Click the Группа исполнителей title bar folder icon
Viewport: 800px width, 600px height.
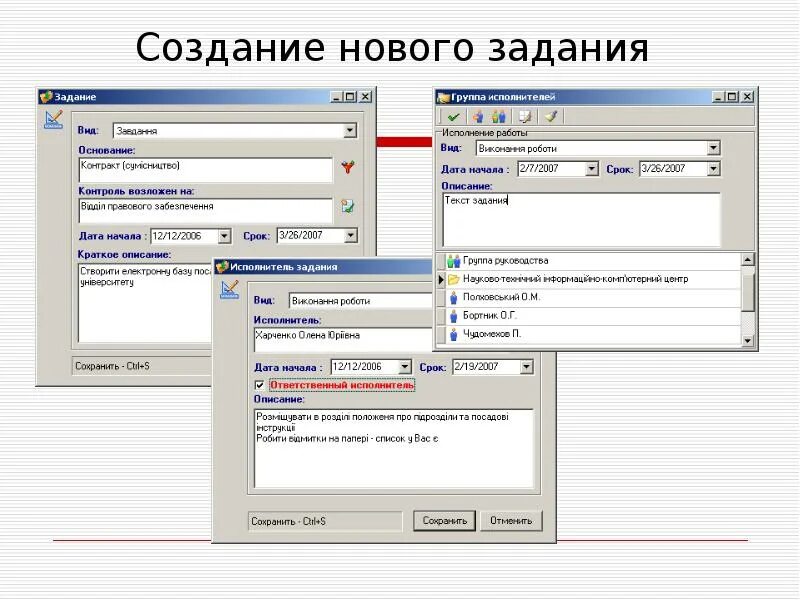(443, 97)
